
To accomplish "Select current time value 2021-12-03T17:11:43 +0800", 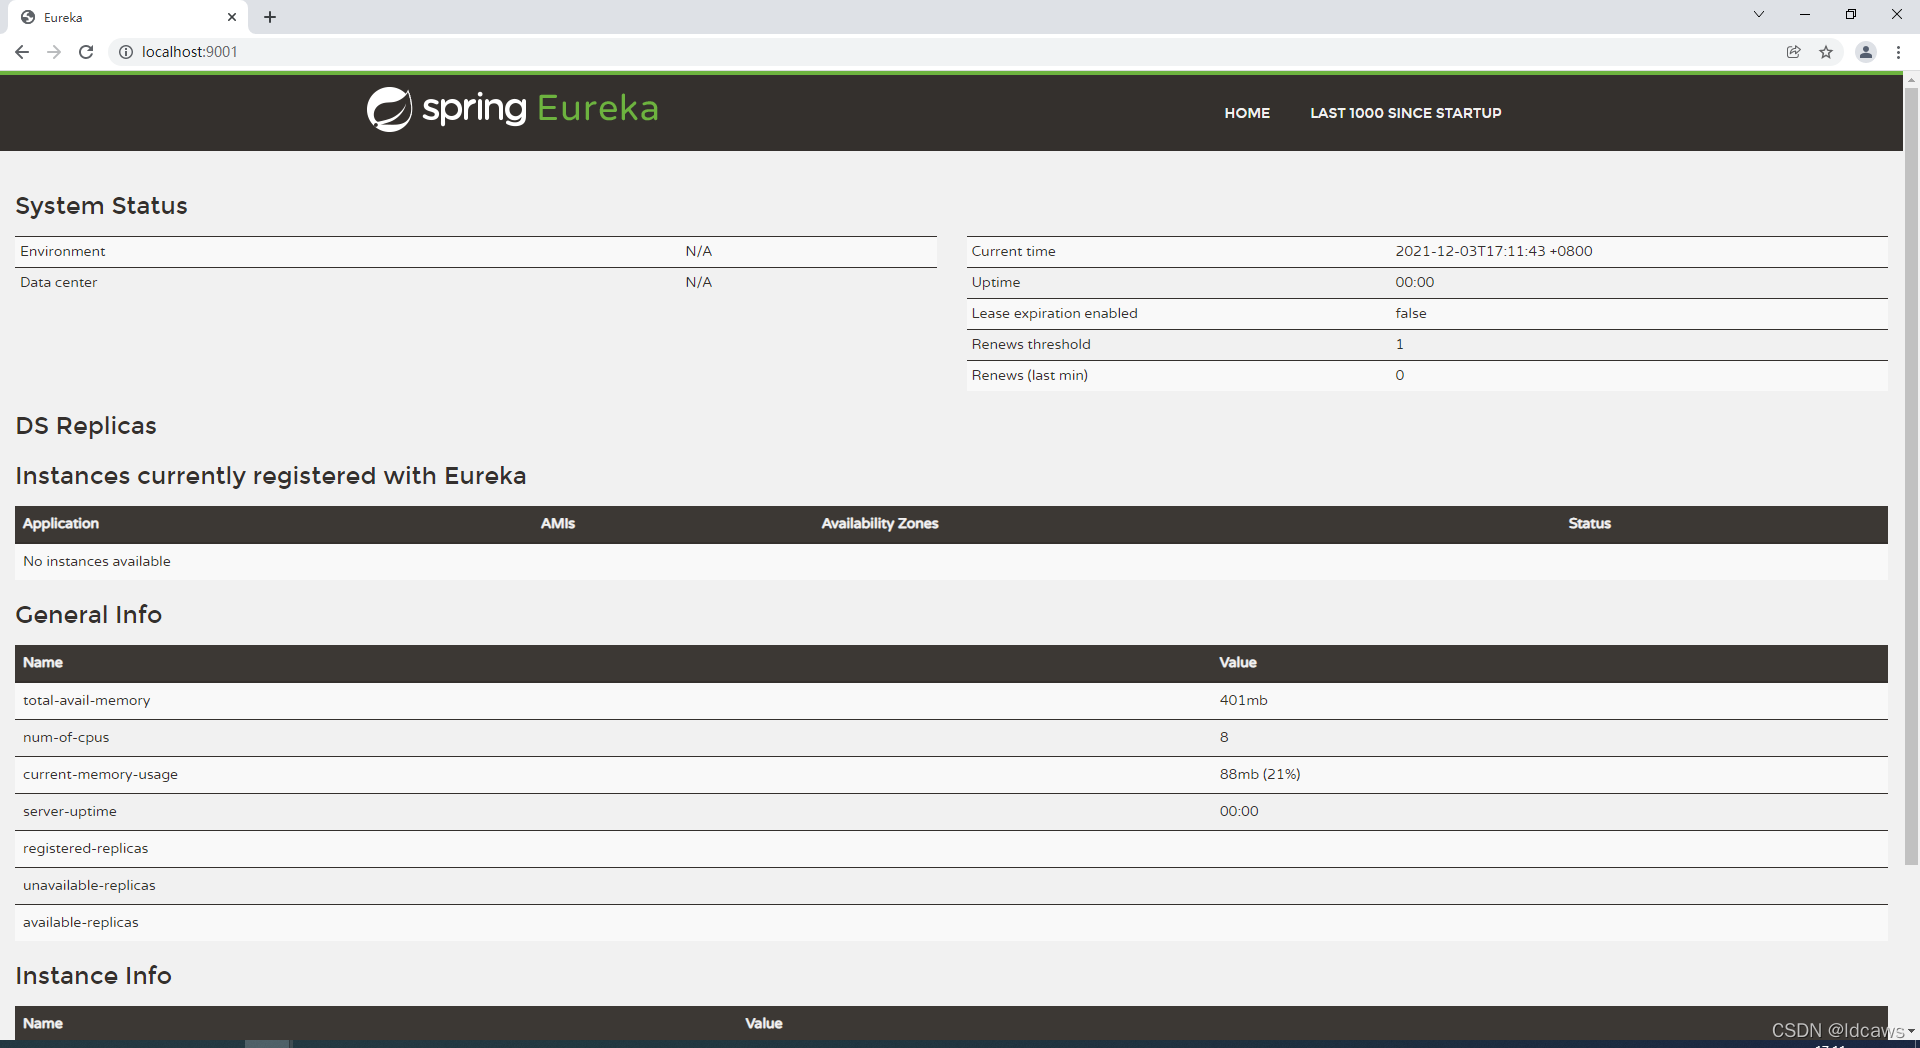I will click(1494, 252).
